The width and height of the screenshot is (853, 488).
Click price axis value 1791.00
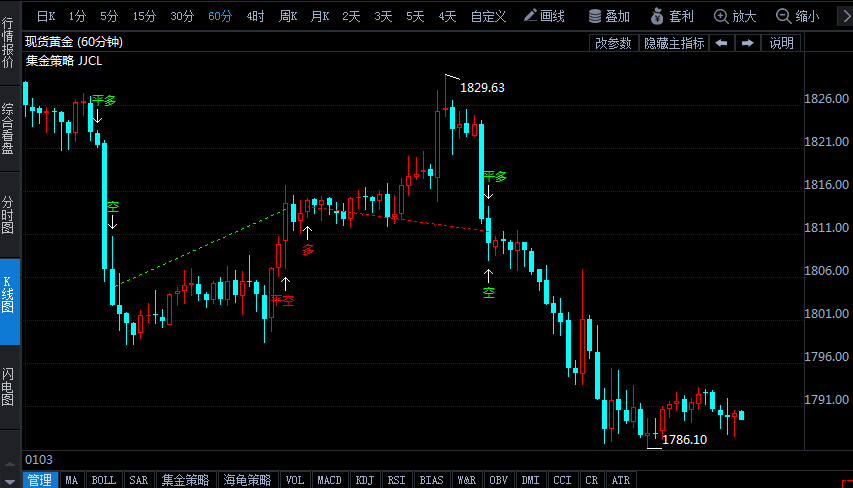[826, 399]
